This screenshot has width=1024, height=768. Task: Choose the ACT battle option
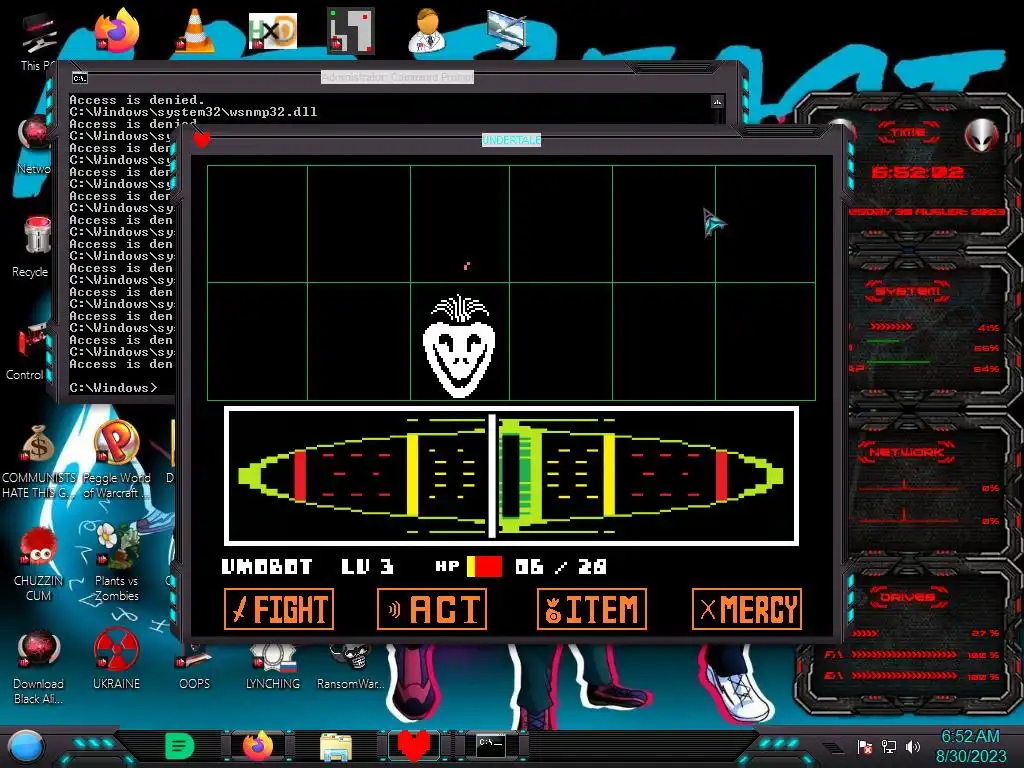click(432, 609)
